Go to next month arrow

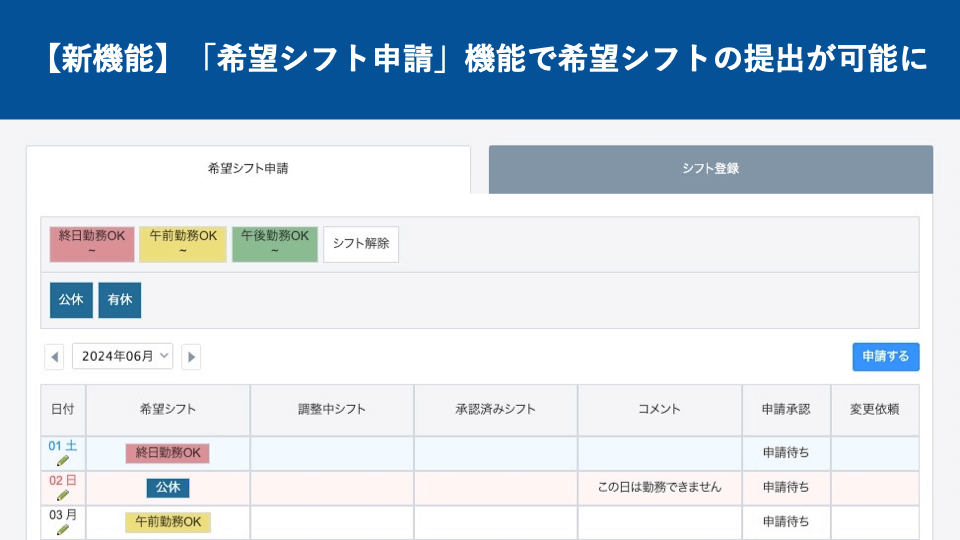coord(191,357)
